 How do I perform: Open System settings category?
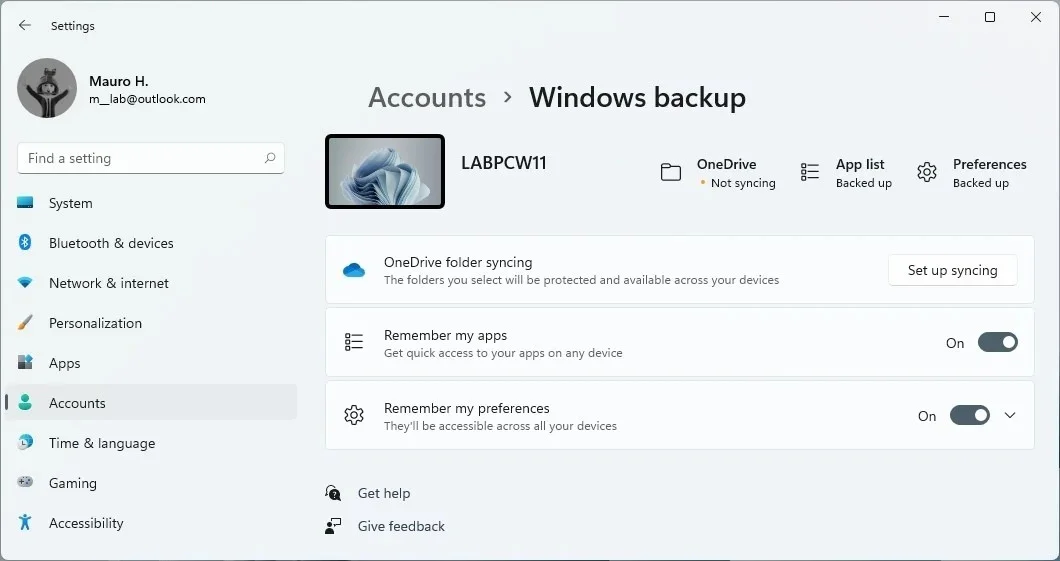pos(70,203)
